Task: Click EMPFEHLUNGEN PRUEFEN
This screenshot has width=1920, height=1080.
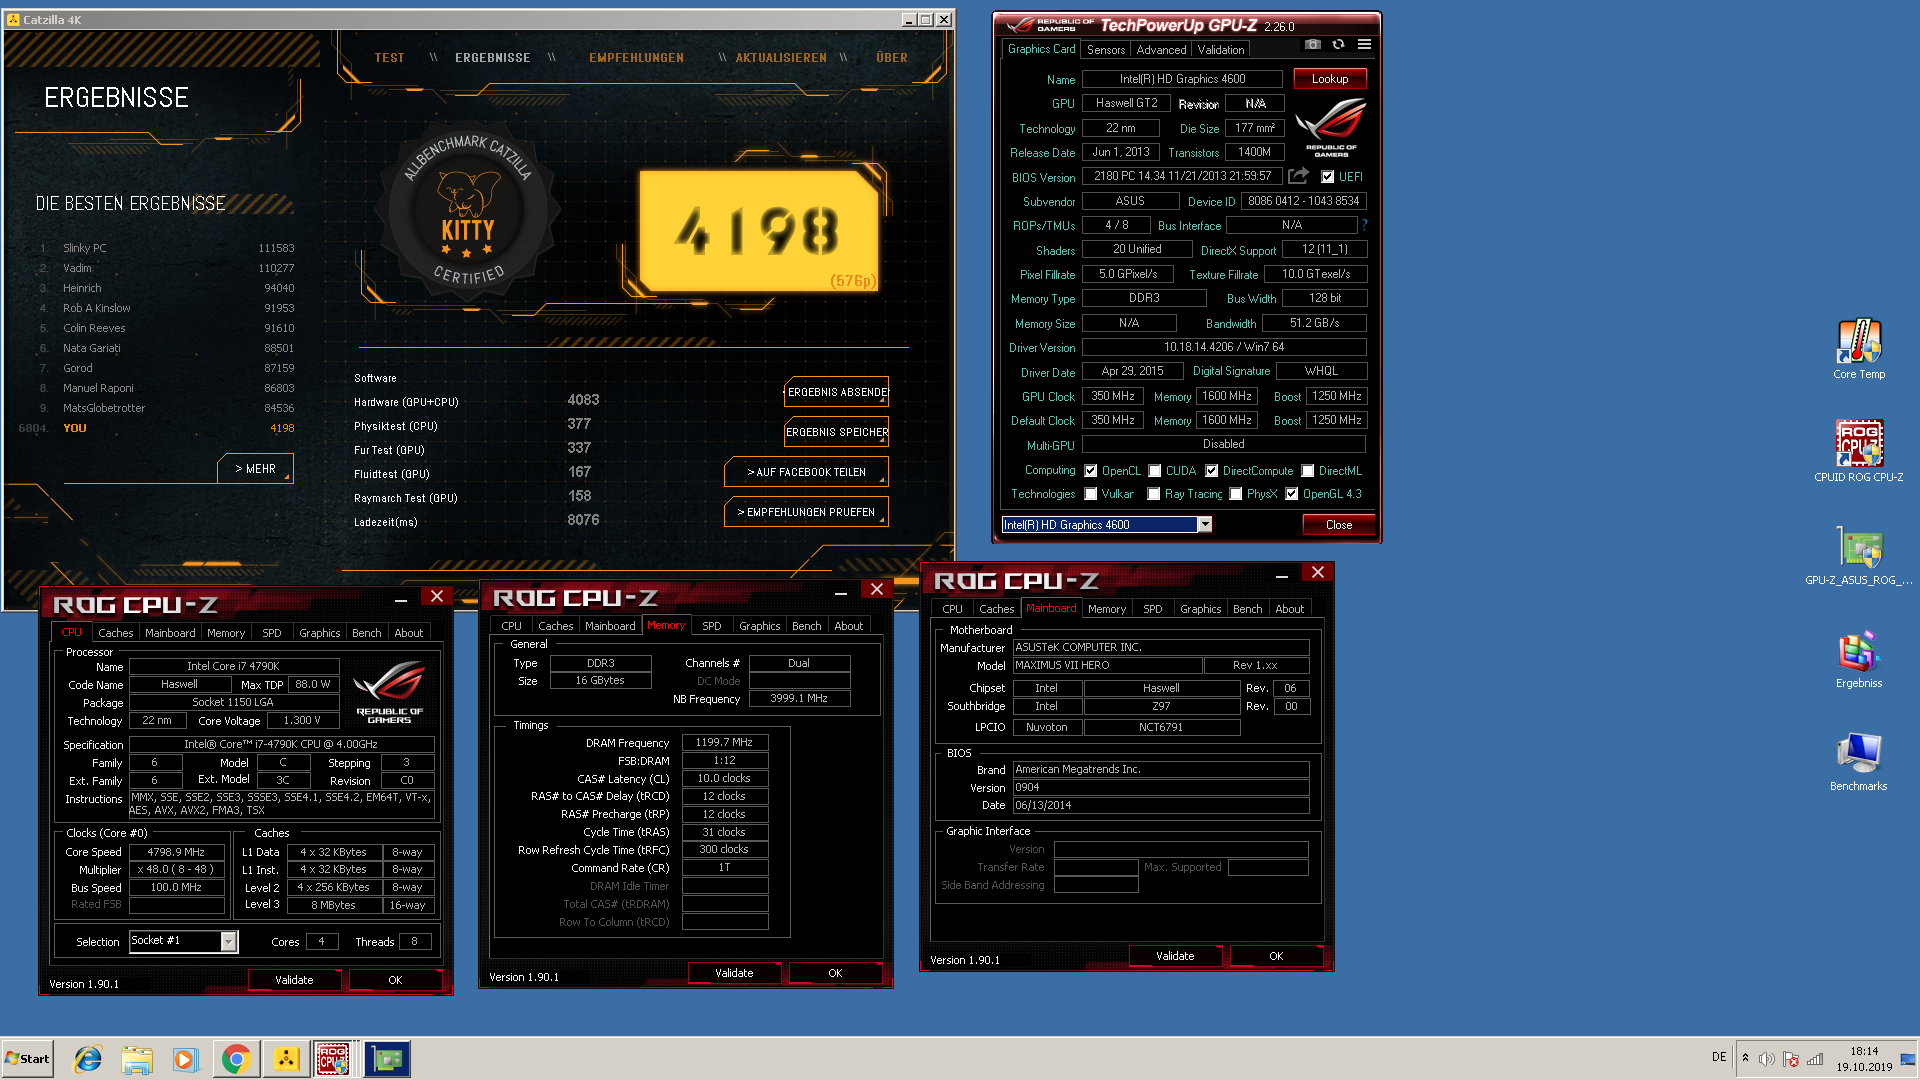Action: 806,512
